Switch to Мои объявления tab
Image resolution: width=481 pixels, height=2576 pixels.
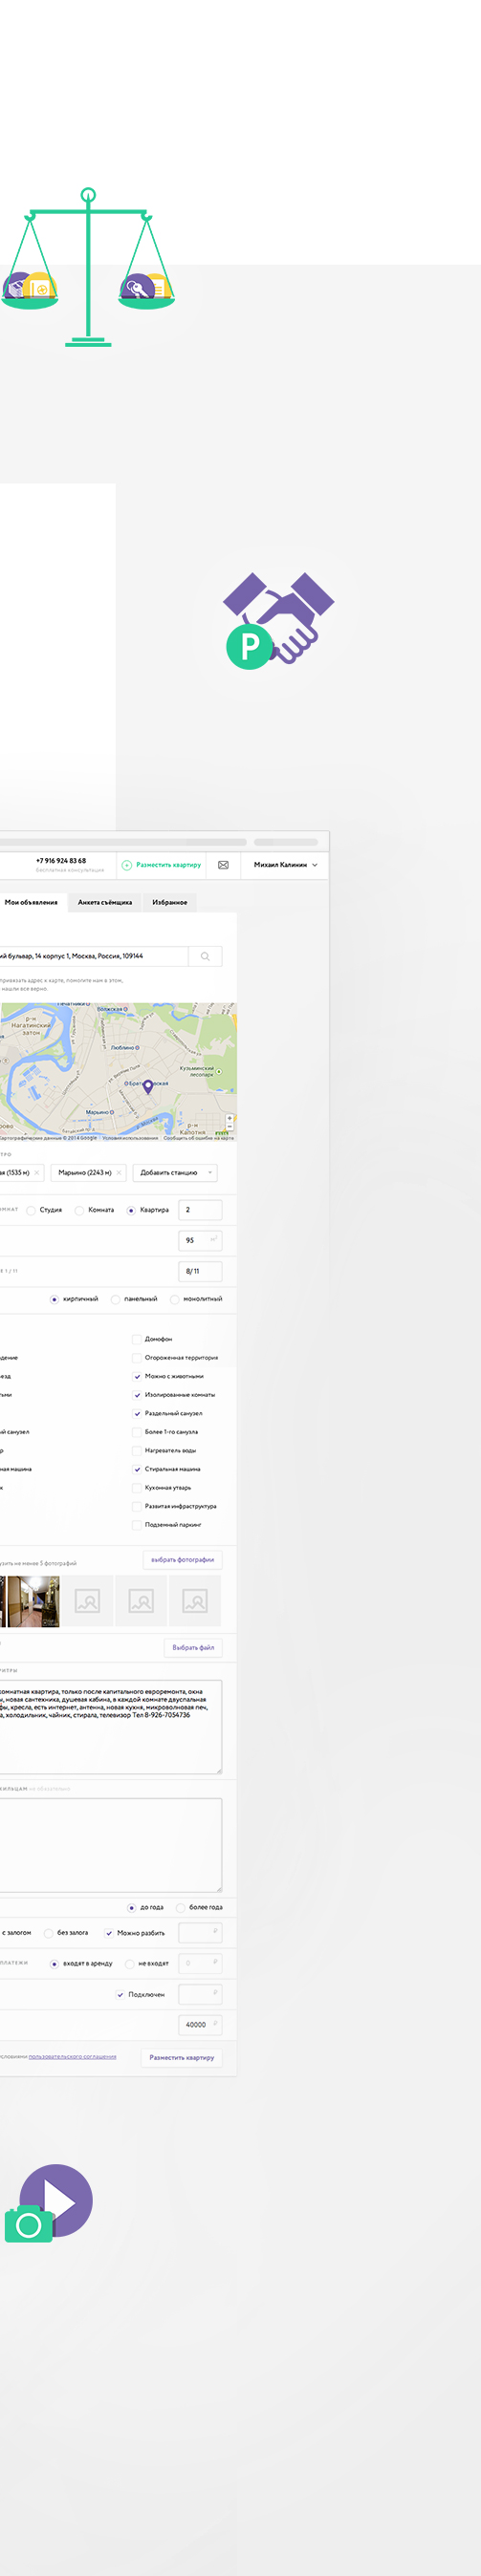pos(31,902)
